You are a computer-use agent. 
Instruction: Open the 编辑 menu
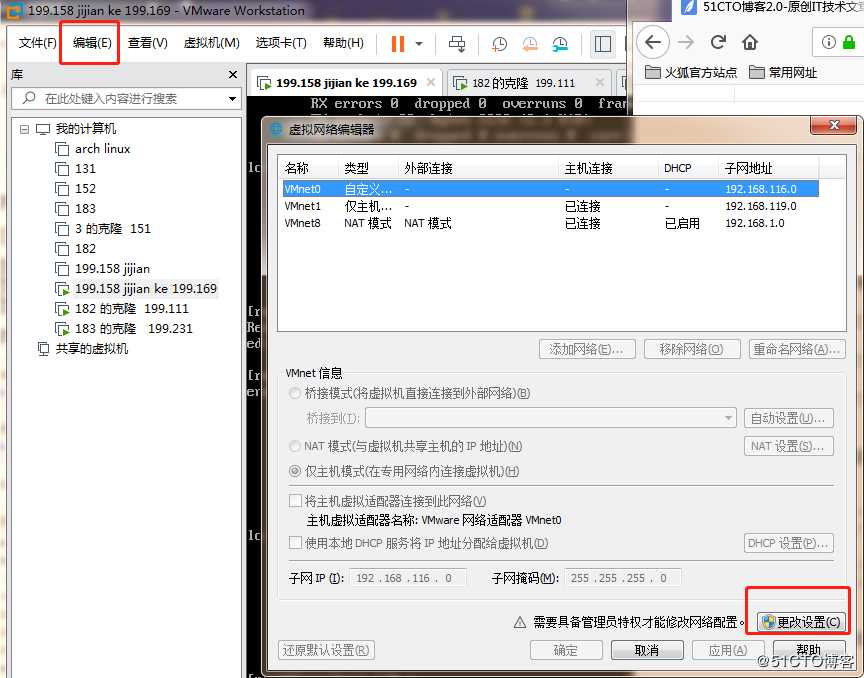click(x=92, y=43)
